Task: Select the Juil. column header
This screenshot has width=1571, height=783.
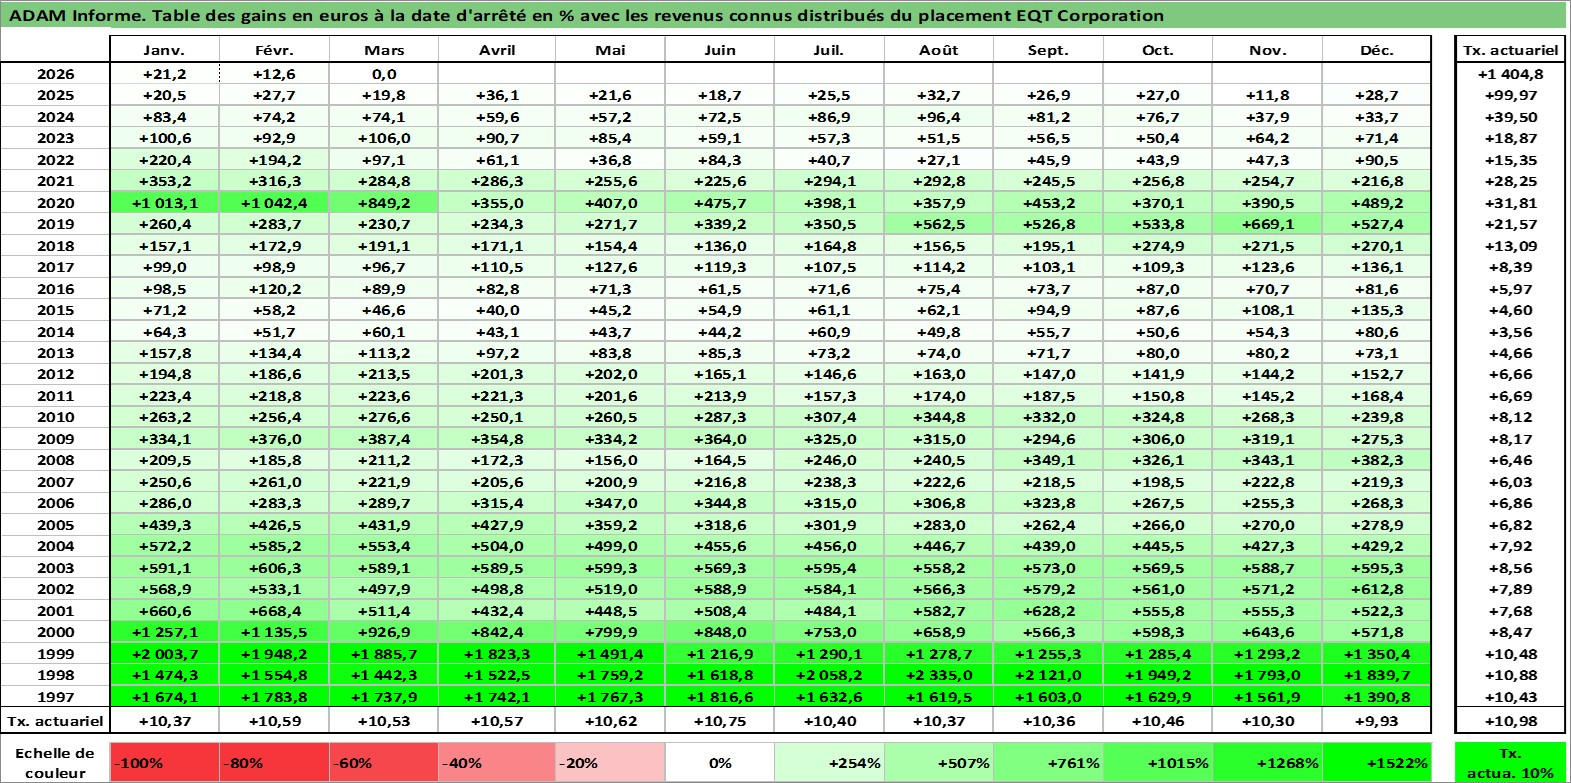Action: pos(829,50)
